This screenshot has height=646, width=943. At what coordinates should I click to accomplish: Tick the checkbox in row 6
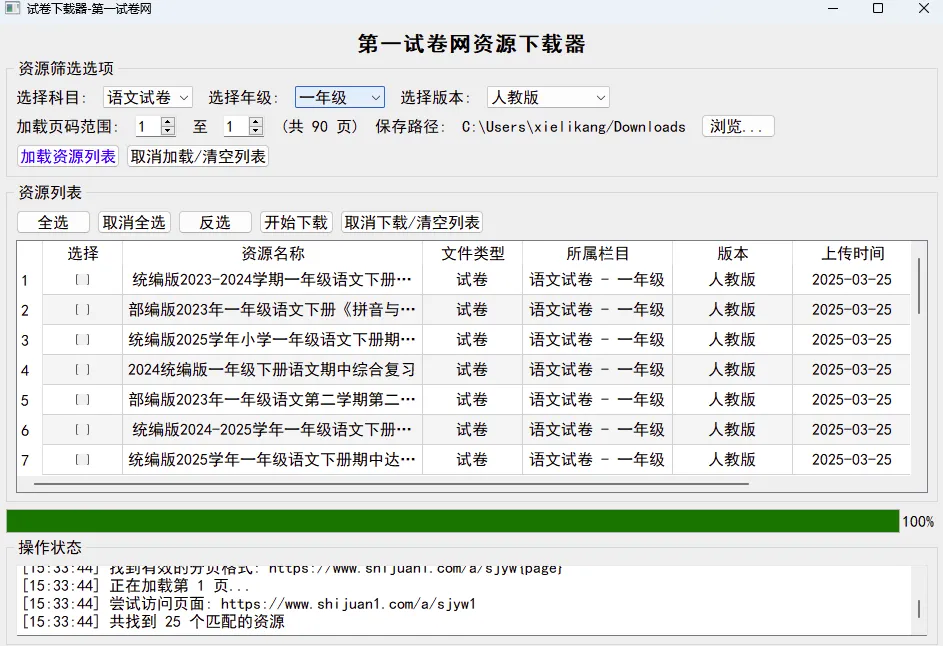(x=82, y=430)
